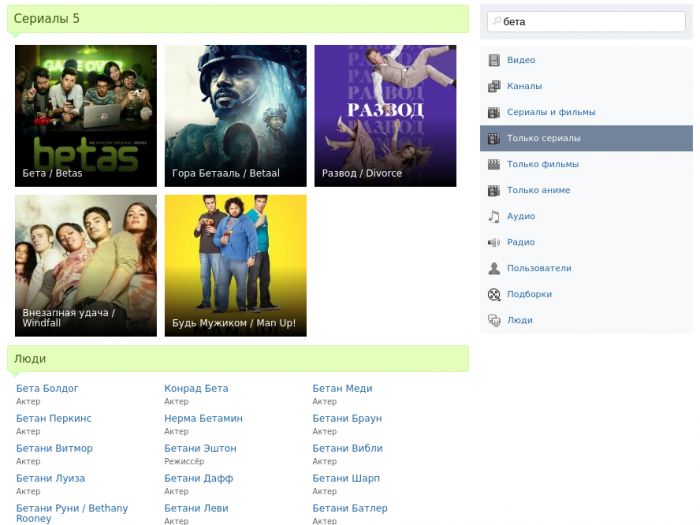The image size is (700, 525).
Task: Select the Только фильмы filter
Action: pyautogui.click(x=586, y=164)
